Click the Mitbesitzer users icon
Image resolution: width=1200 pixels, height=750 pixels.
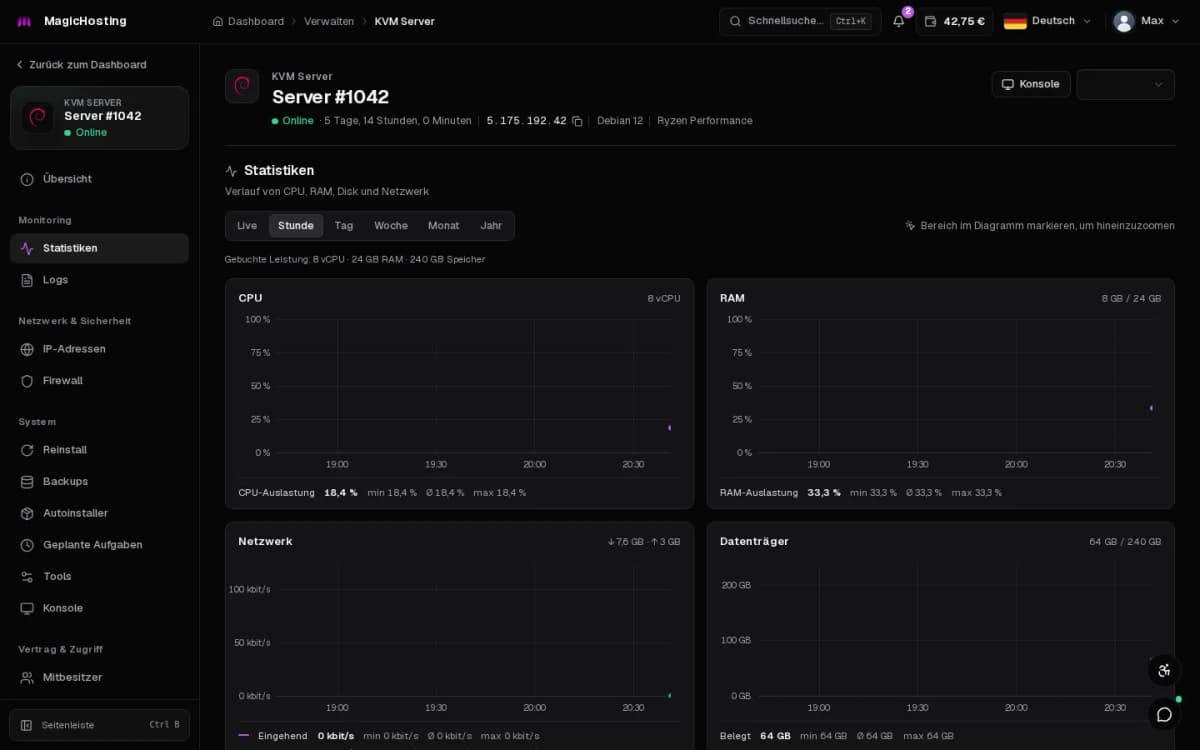click(x=27, y=677)
